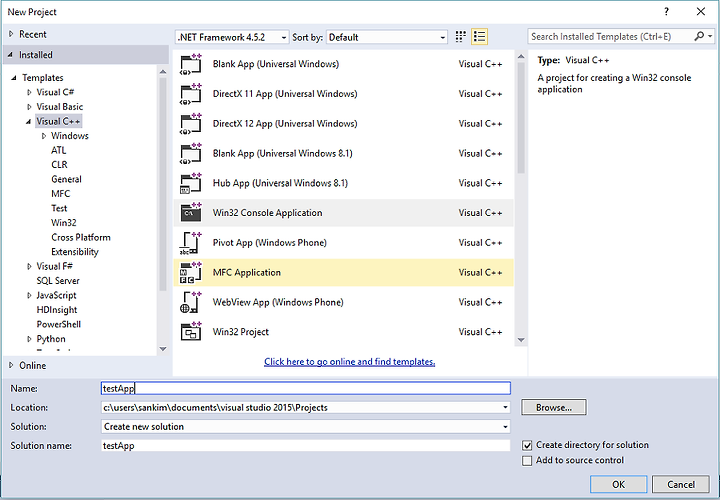Select the Win32 Project template name
Viewport: 720px width, 500px height.
point(241,332)
